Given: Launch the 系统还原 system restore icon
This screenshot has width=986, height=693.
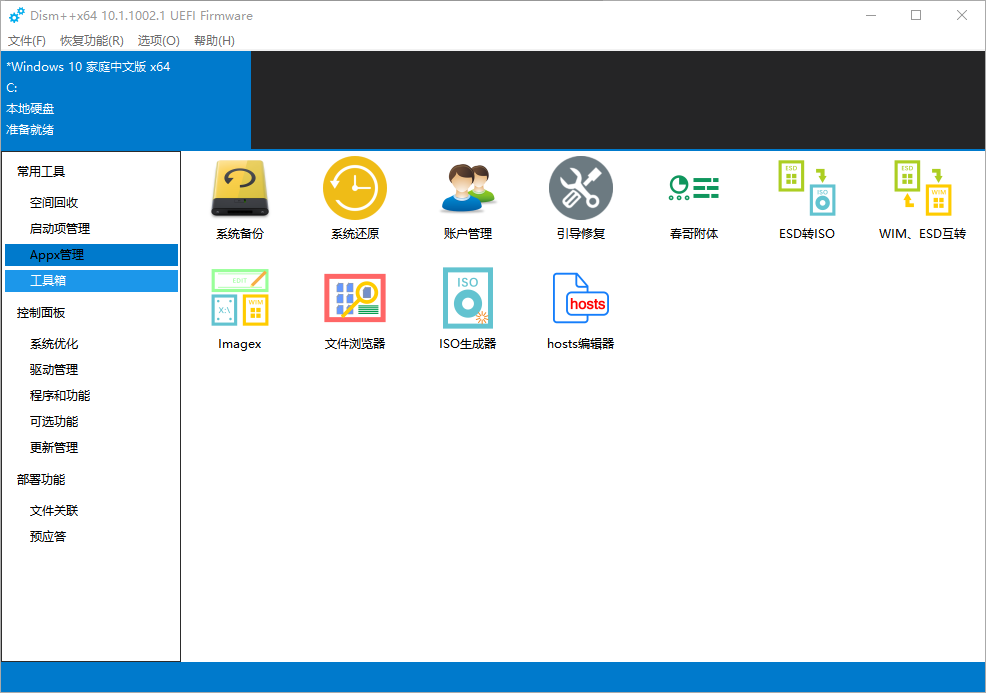Looking at the screenshot, I should [355, 190].
